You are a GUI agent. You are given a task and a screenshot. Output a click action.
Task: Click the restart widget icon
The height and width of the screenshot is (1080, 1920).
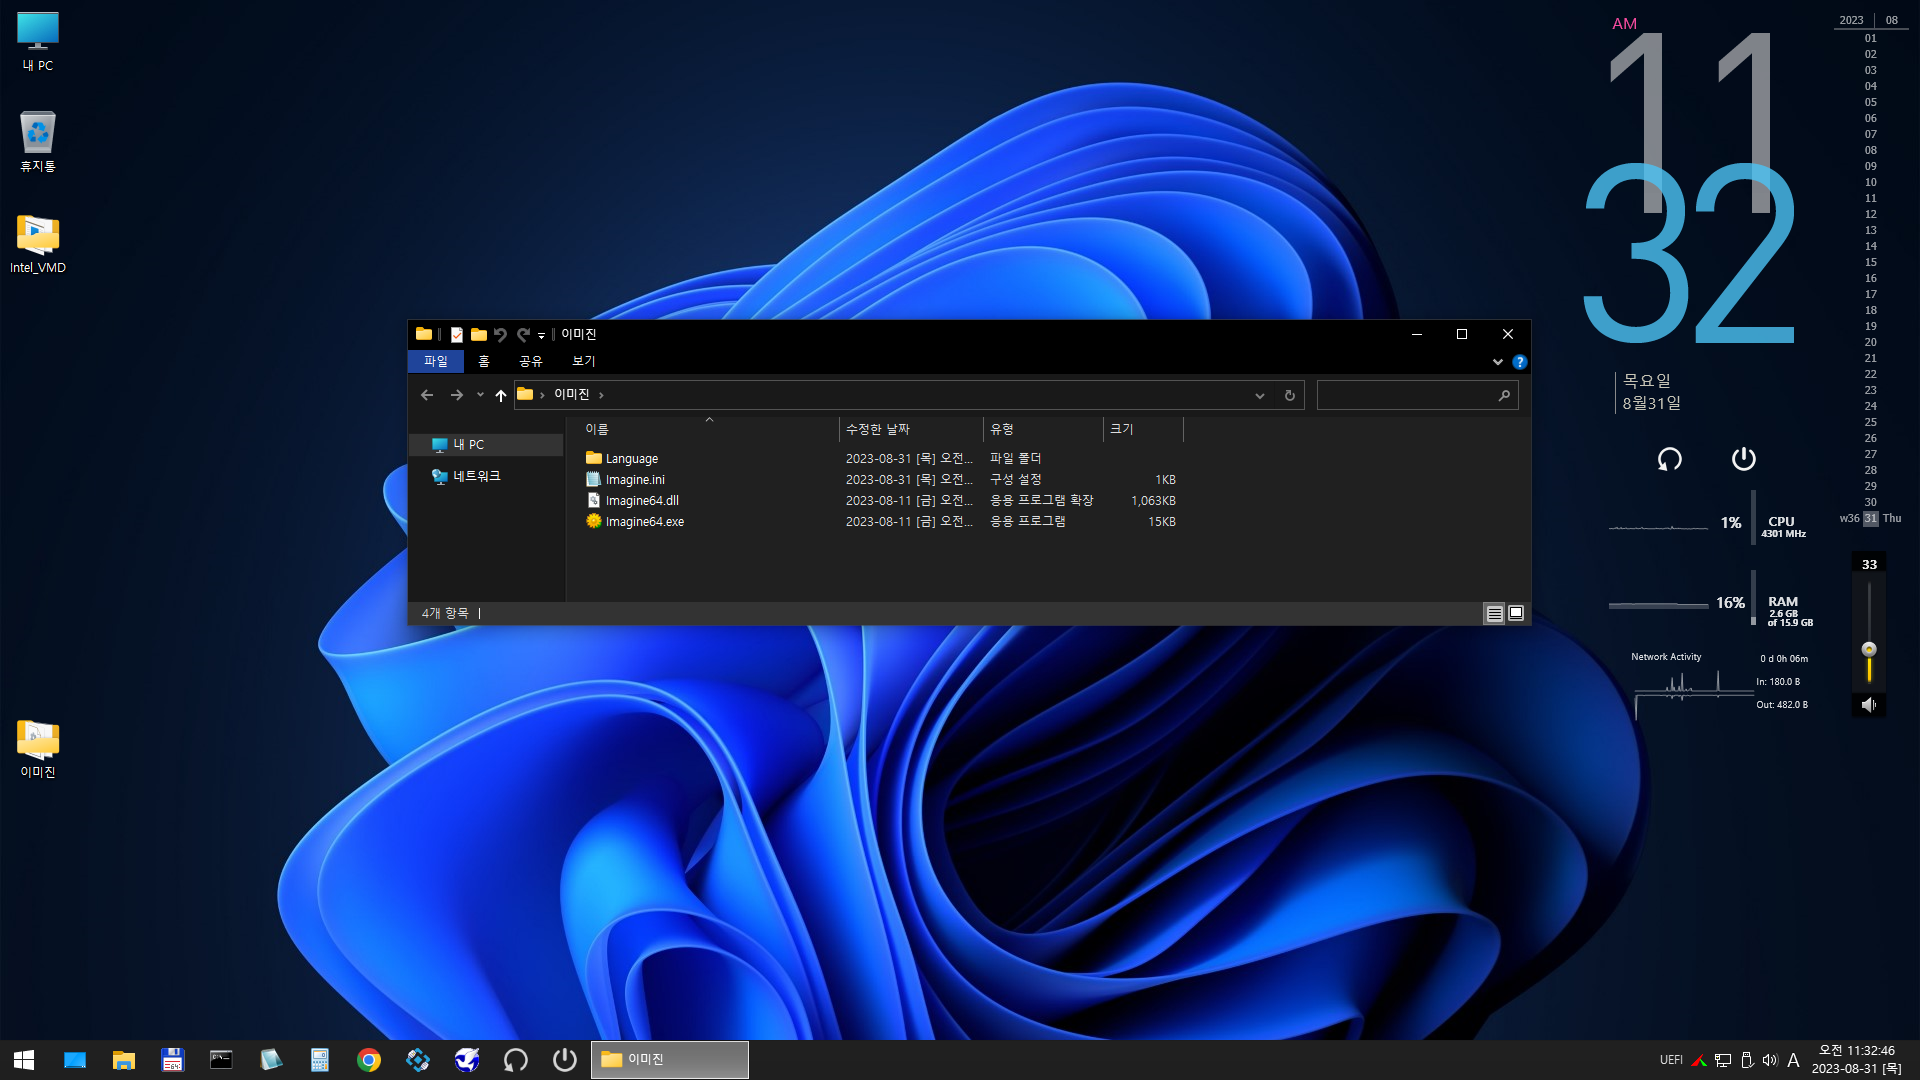[x=1670, y=459]
